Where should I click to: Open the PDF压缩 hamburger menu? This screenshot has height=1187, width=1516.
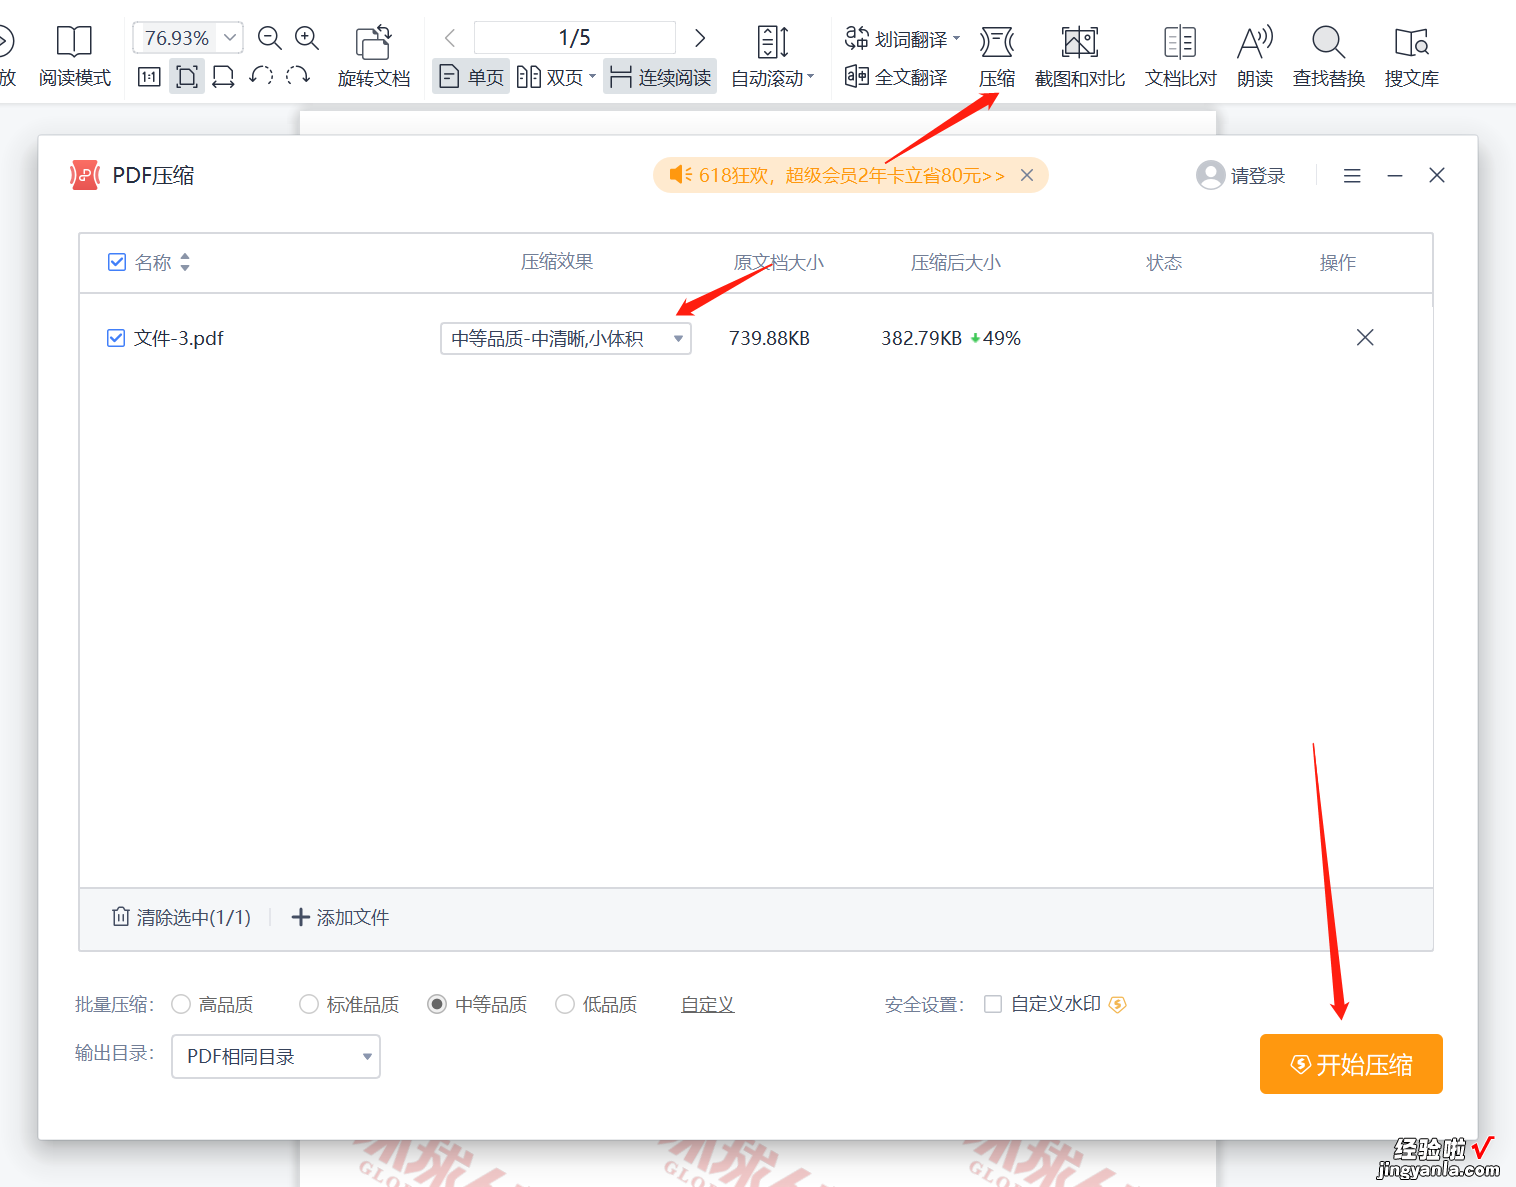(x=1352, y=175)
